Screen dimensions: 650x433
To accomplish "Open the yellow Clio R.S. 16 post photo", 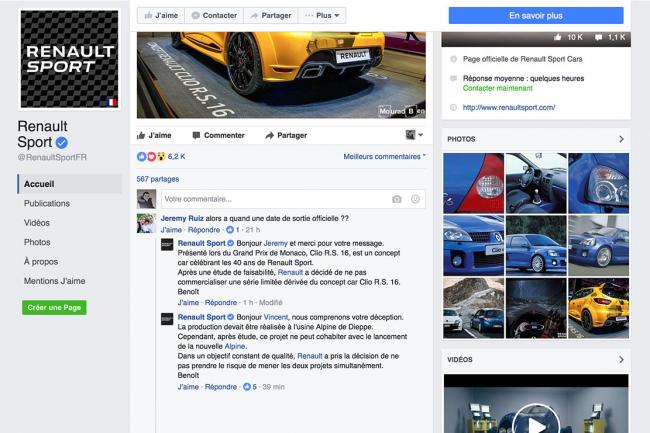I will [281, 75].
